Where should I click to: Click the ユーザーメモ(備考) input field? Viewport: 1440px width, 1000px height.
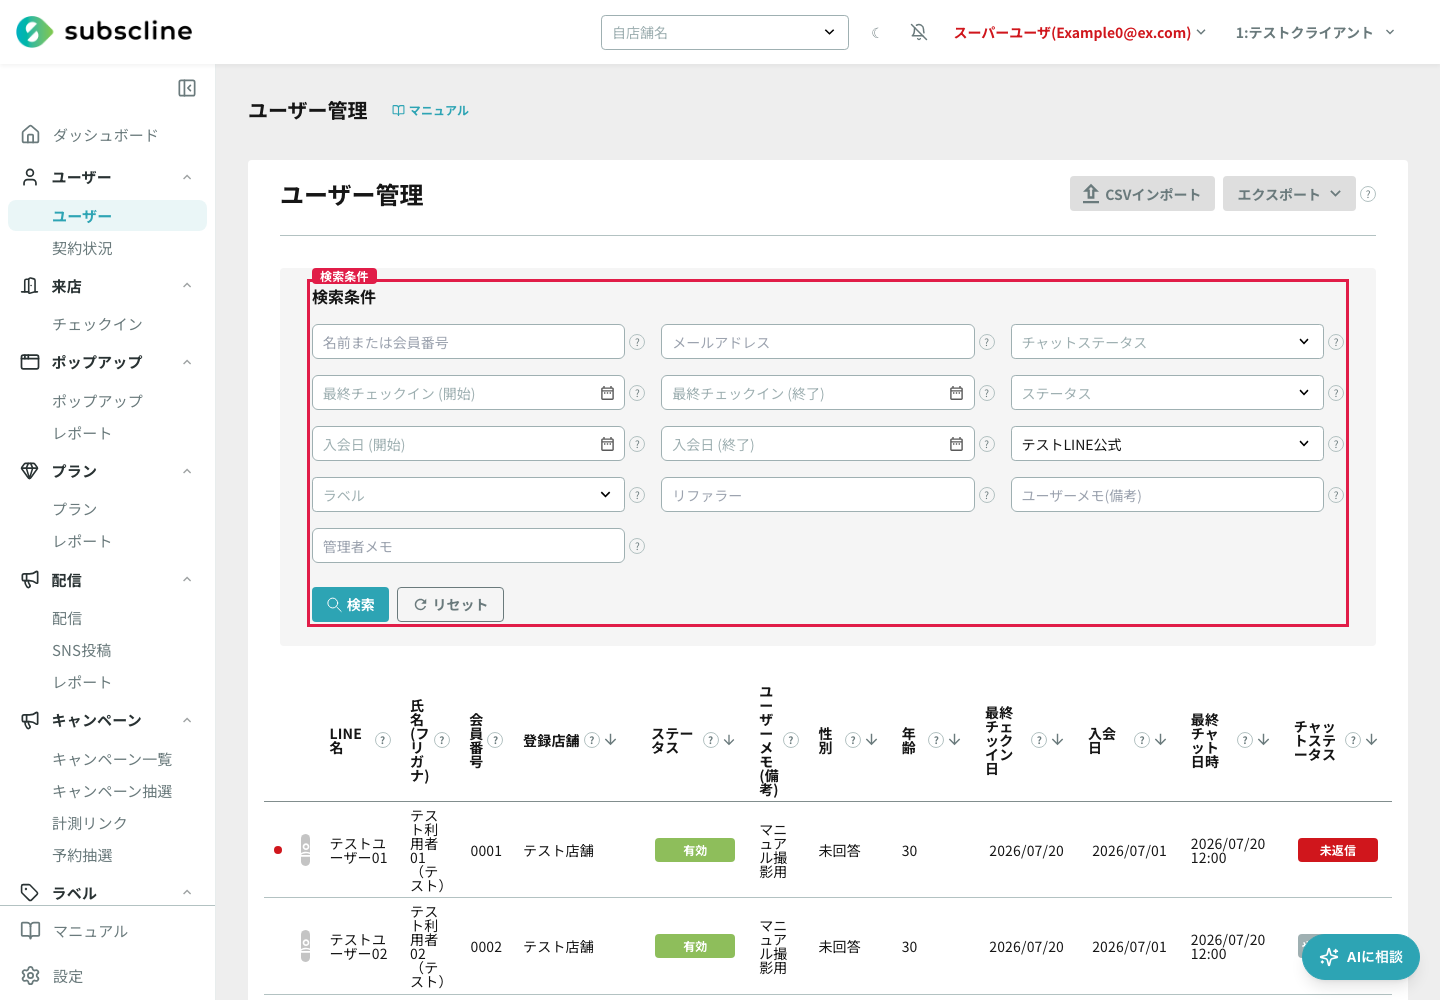pos(1167,495)
